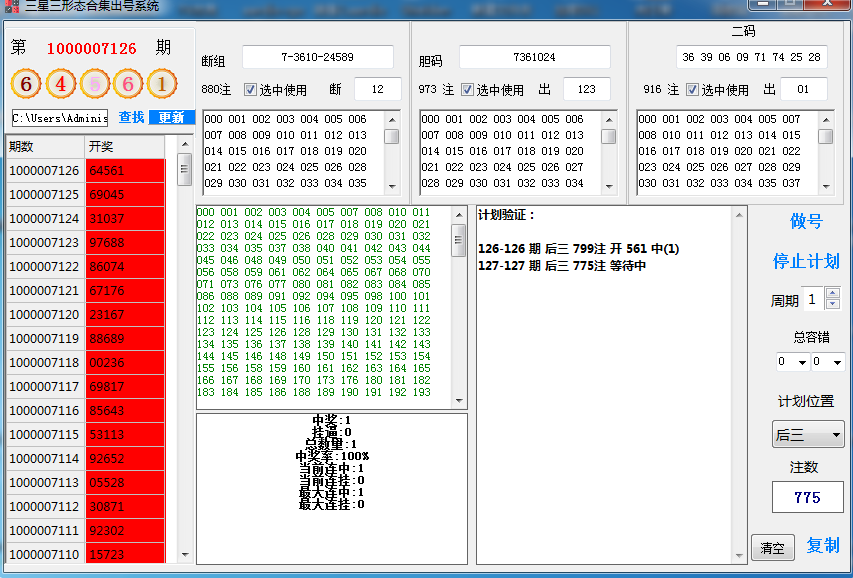Click the scroll-down arrow of the draw history list
The height and width of the screenshot is (578, 853).
click(x=185, y=554)
